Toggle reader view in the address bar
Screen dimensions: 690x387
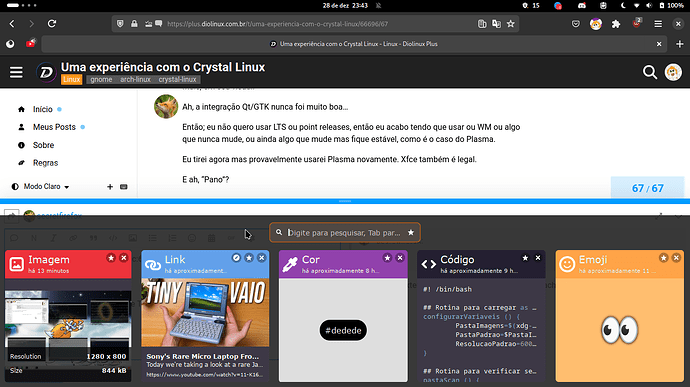[482, 24]
